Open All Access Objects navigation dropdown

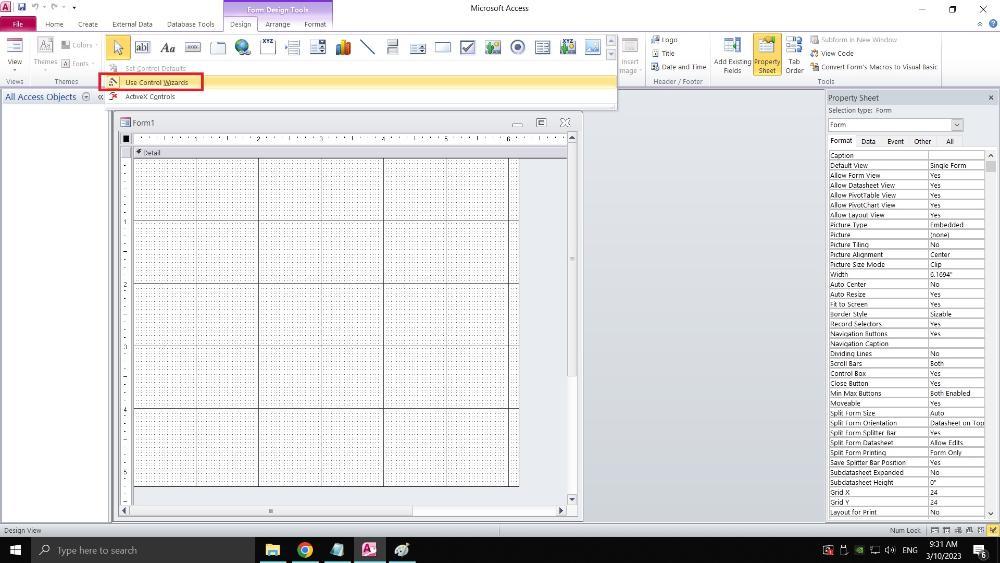(86, 97)
